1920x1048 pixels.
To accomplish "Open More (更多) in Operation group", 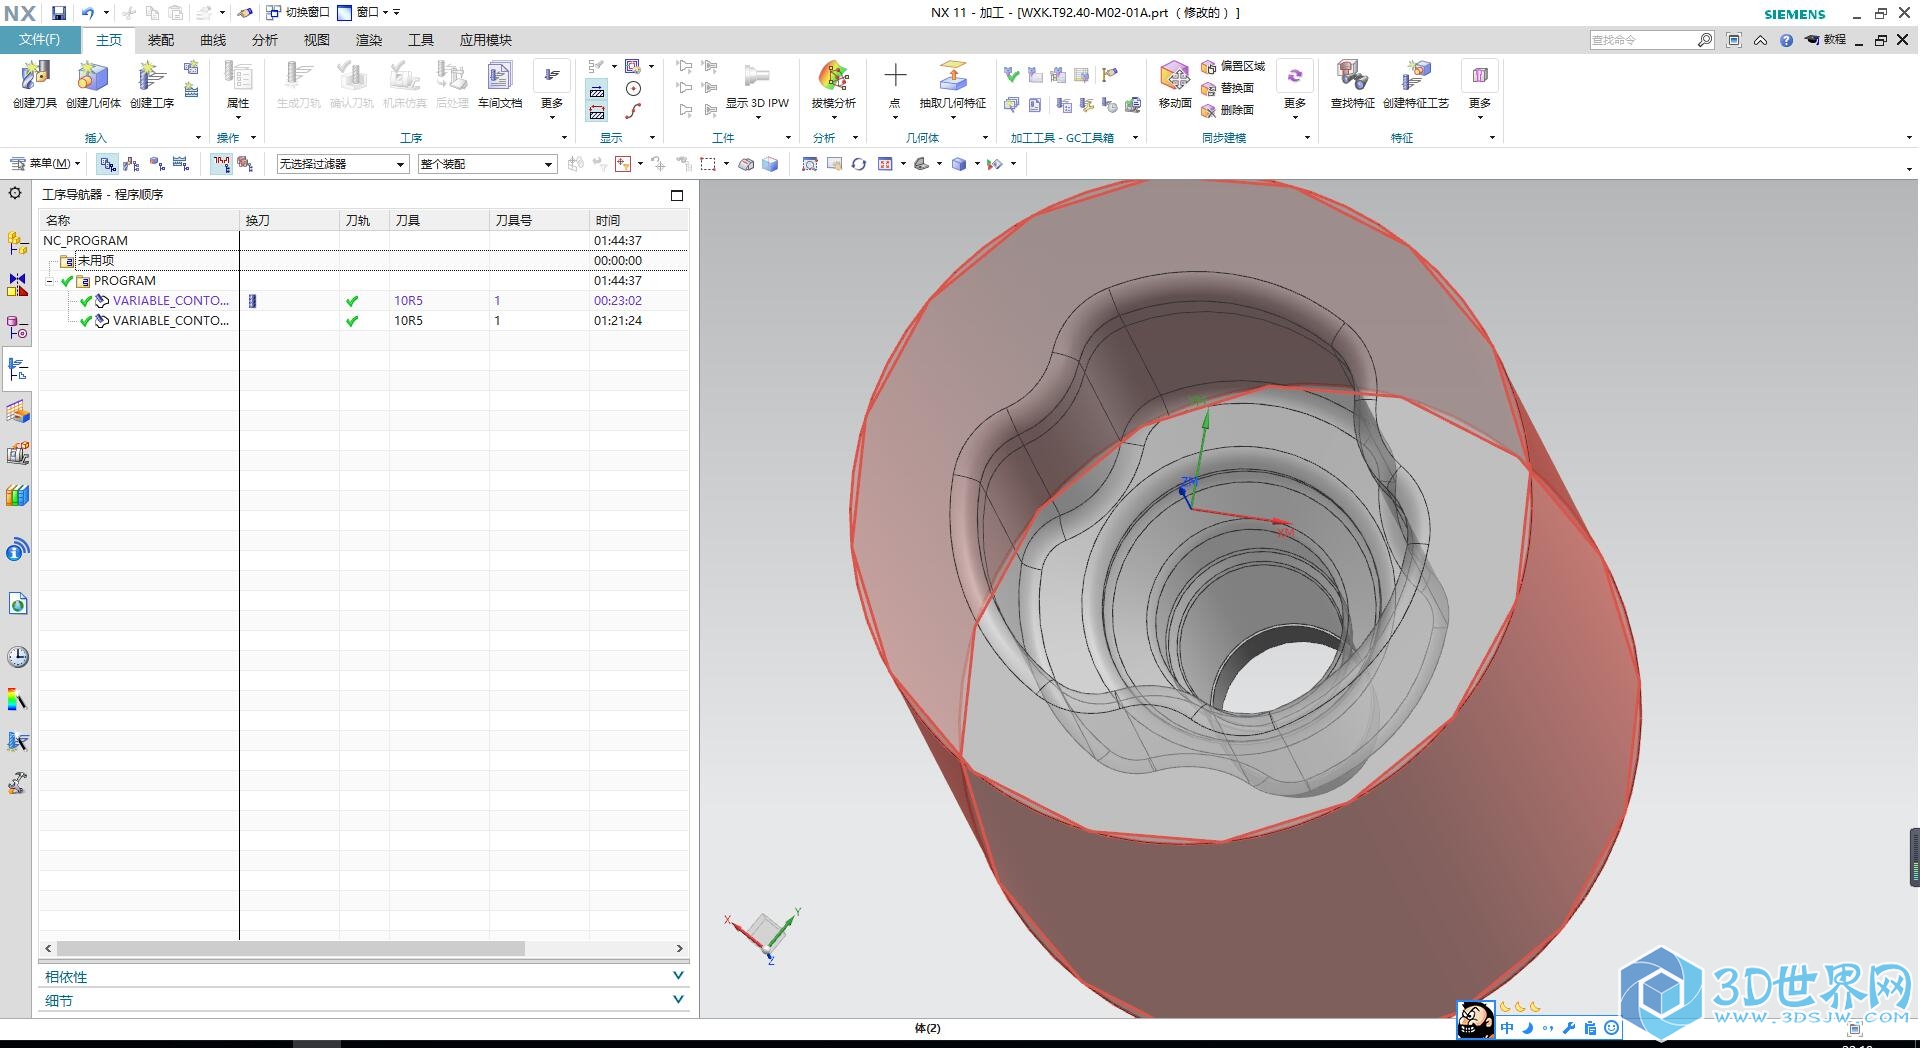I will point(552,88).
